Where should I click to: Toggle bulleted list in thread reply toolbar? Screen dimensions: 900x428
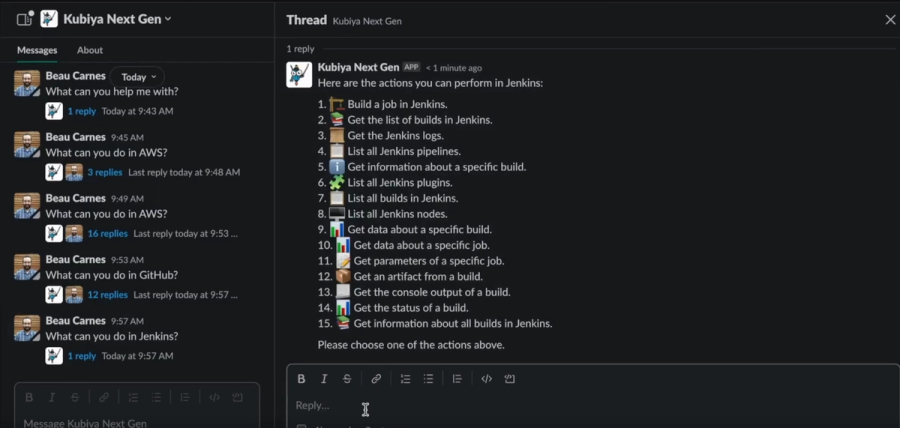tap(428, 379)
